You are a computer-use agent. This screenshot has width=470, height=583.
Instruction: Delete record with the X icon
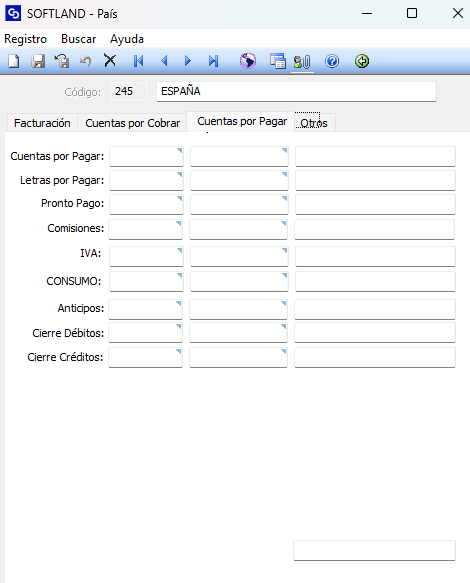pos(110,60)
